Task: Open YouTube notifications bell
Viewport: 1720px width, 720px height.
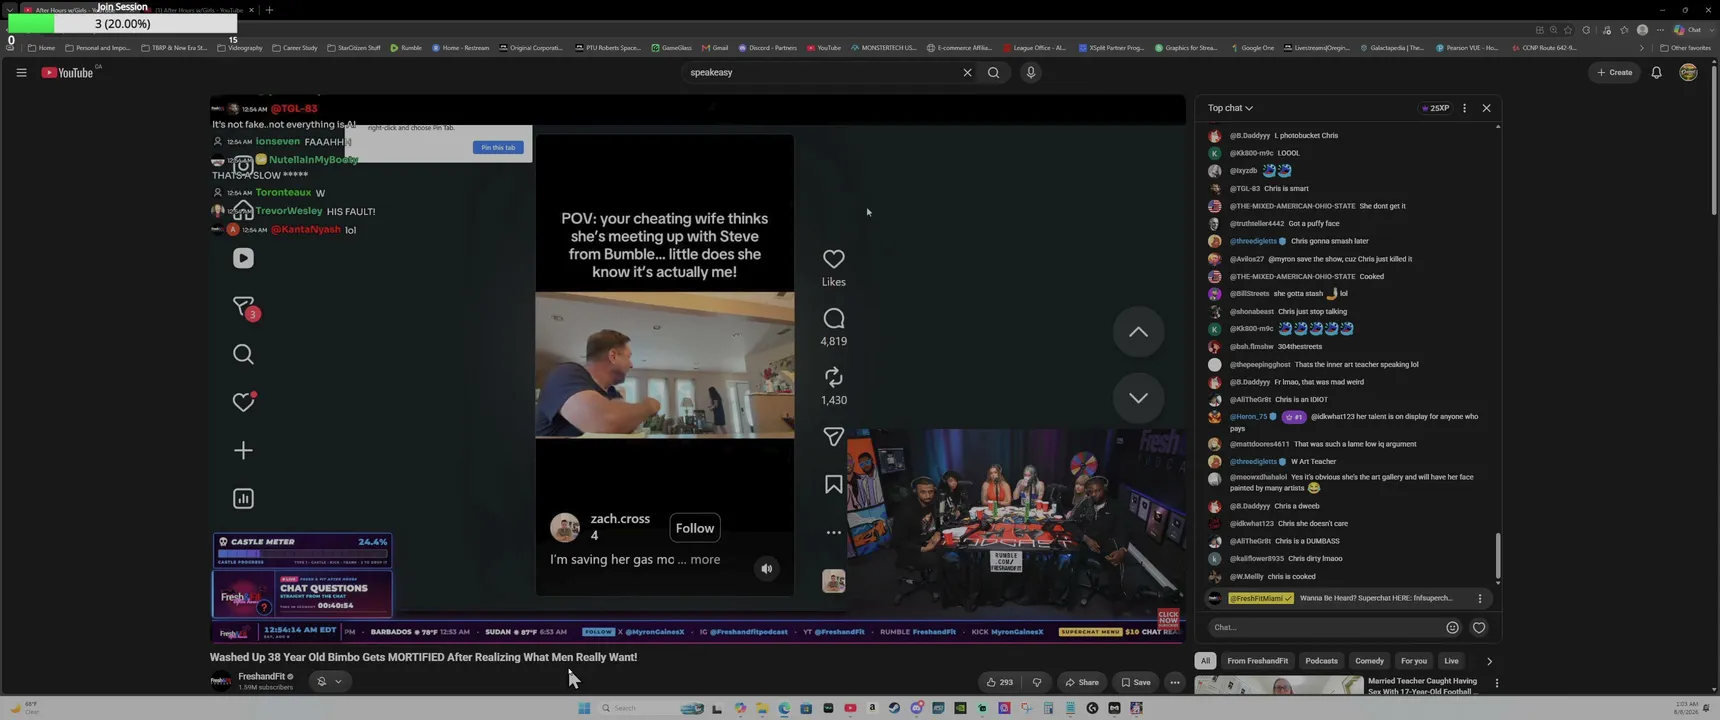Action: [x=1656, y=72]
